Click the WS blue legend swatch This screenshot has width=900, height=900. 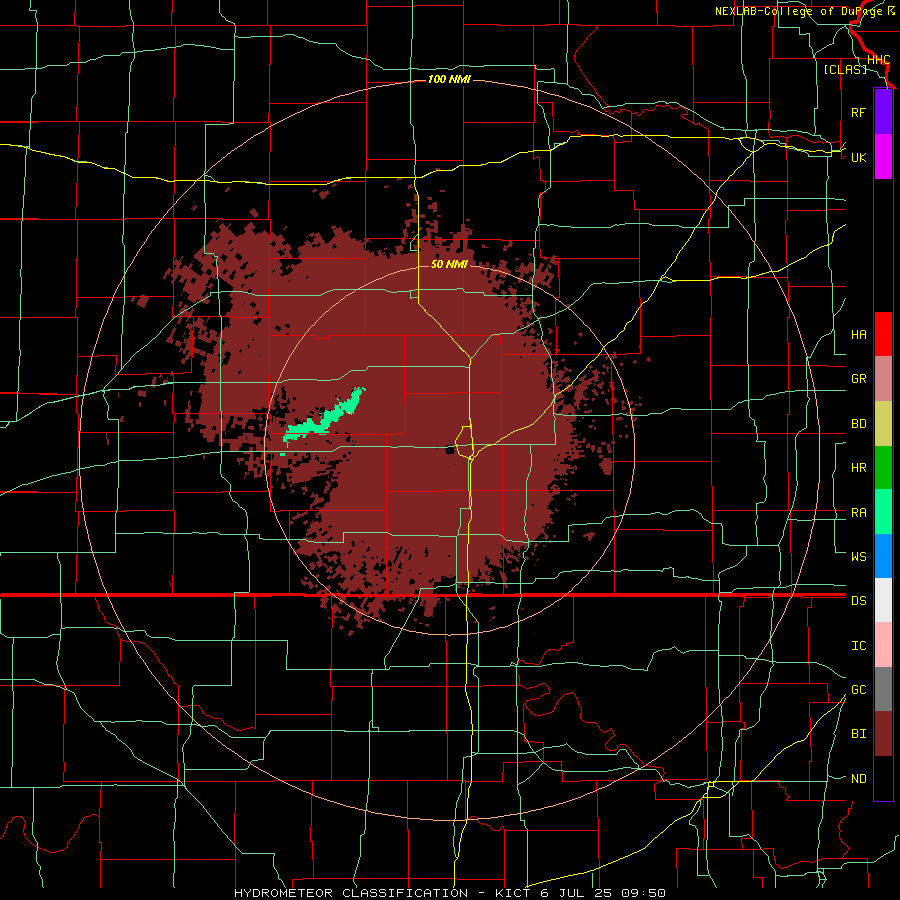click(883, 556)
